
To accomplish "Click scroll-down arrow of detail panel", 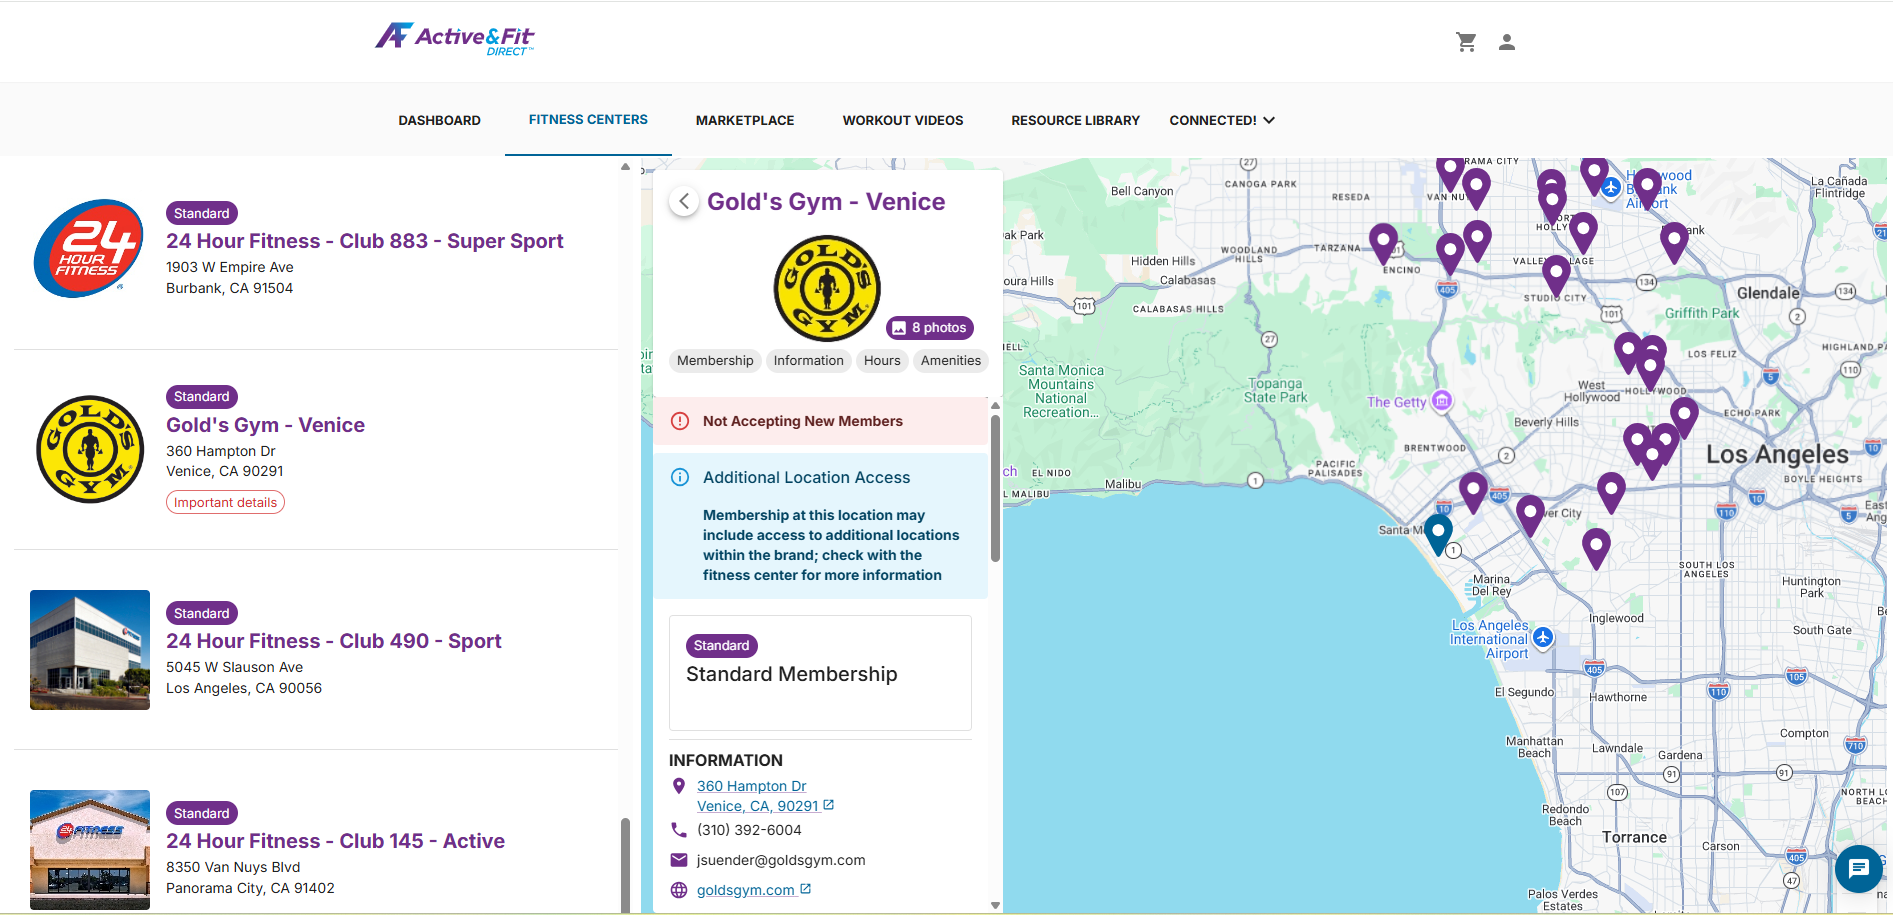I will point(995,905).
